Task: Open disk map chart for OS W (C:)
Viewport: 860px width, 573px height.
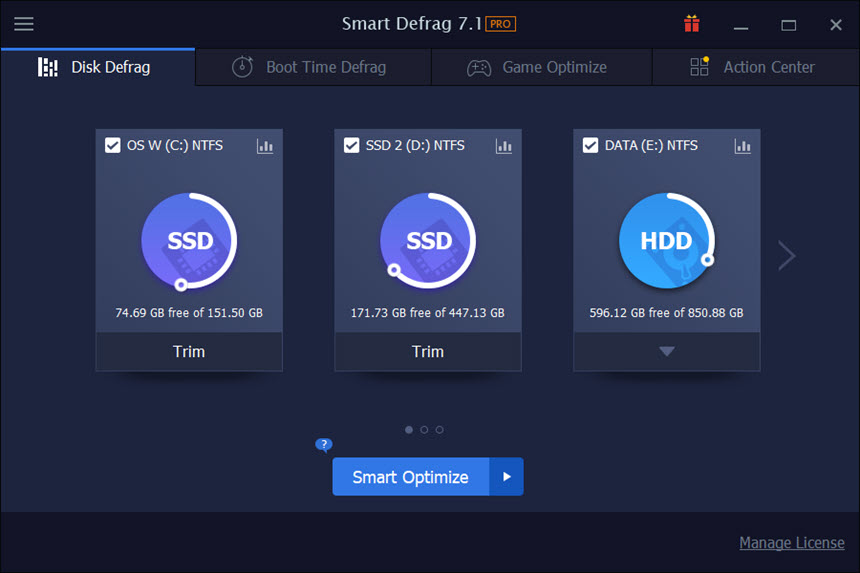Action: click(x=265, y=146)
